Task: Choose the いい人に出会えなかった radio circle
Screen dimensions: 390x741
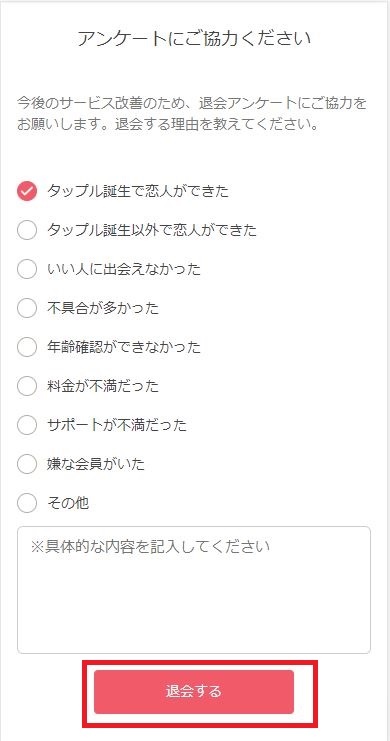Action: [x=27, y=269]
